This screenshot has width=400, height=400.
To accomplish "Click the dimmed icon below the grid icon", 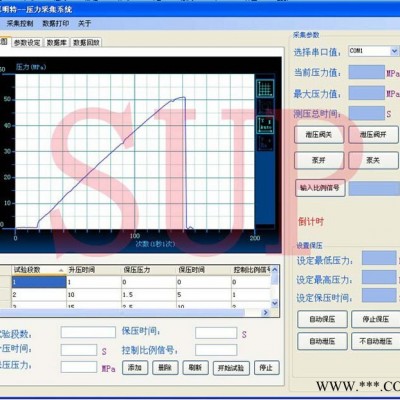I will click(x=265, y=107).
